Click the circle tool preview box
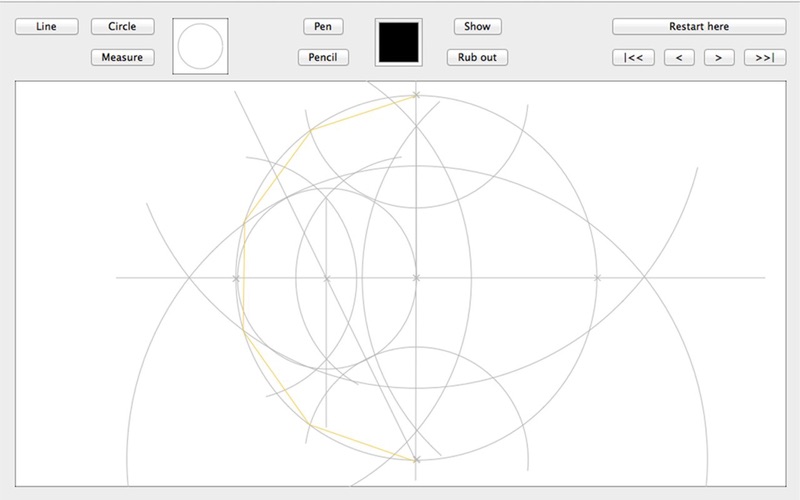The image size is (800, 500). (200, 46)
